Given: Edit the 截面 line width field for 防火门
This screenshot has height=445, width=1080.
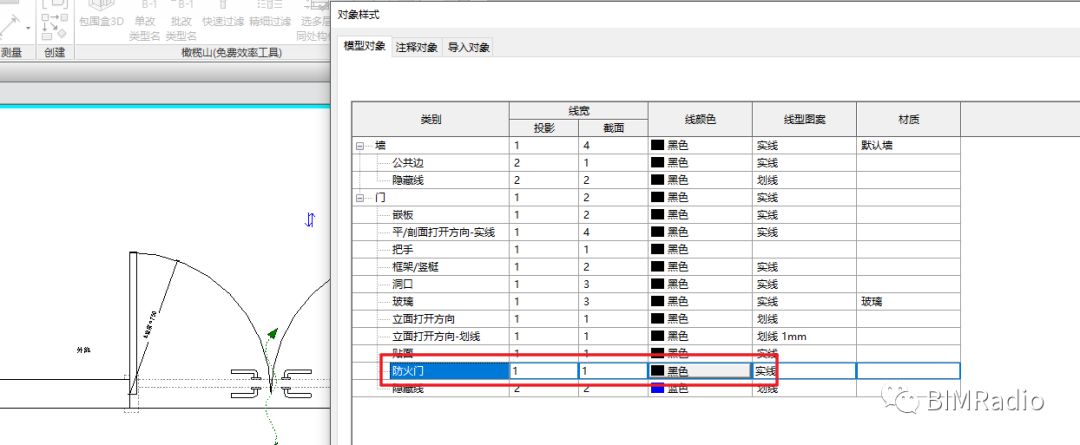Looking at the screenshot, I should [x=613, y=371].
